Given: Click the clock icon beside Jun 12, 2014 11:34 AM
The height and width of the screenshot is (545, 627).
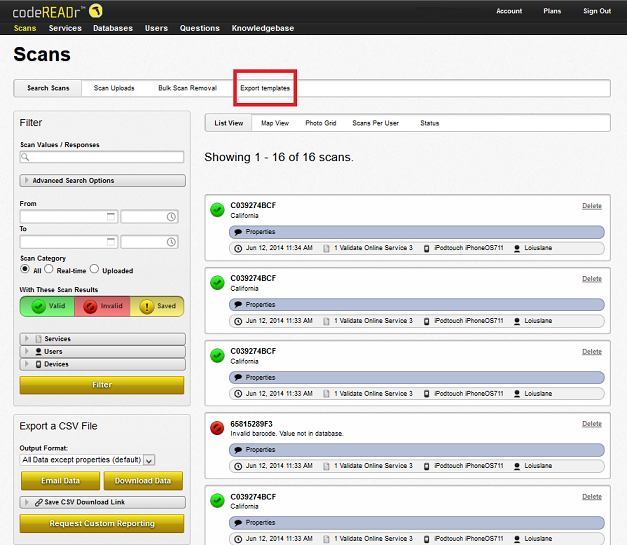Looking at the screenshot, I should [238, 248].
